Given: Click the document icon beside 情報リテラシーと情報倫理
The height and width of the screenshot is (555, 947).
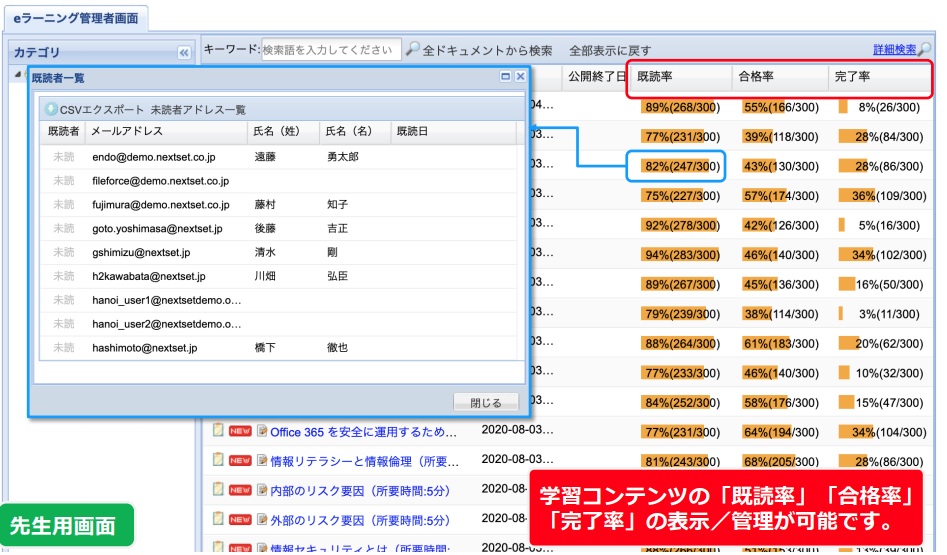Looking at the screenshot, I should (262, 461).
